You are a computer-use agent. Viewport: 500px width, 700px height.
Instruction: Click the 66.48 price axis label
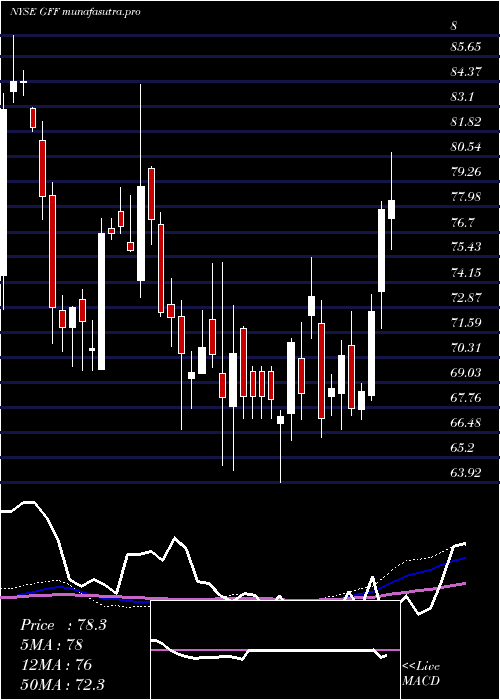pyautogui.click(x=466, y=422)
